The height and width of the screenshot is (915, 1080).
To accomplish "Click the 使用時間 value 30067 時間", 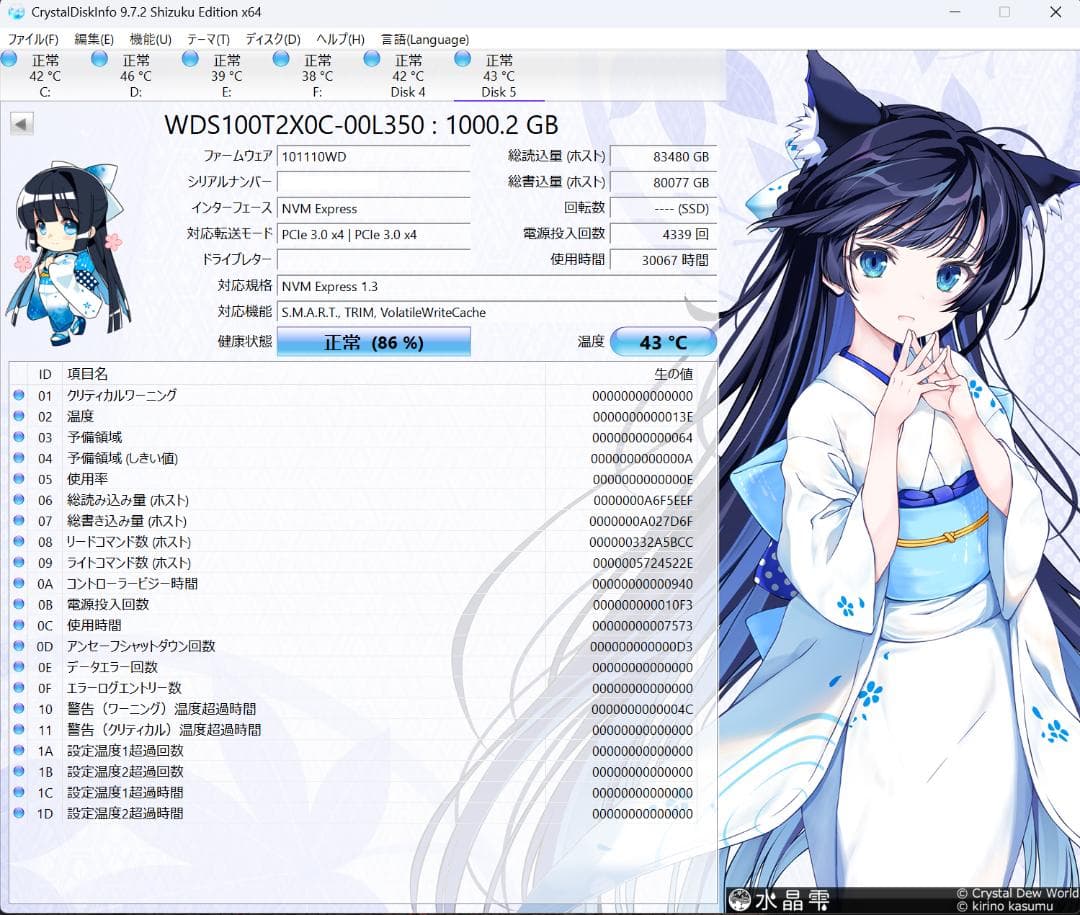I will [x=663, y=260].
